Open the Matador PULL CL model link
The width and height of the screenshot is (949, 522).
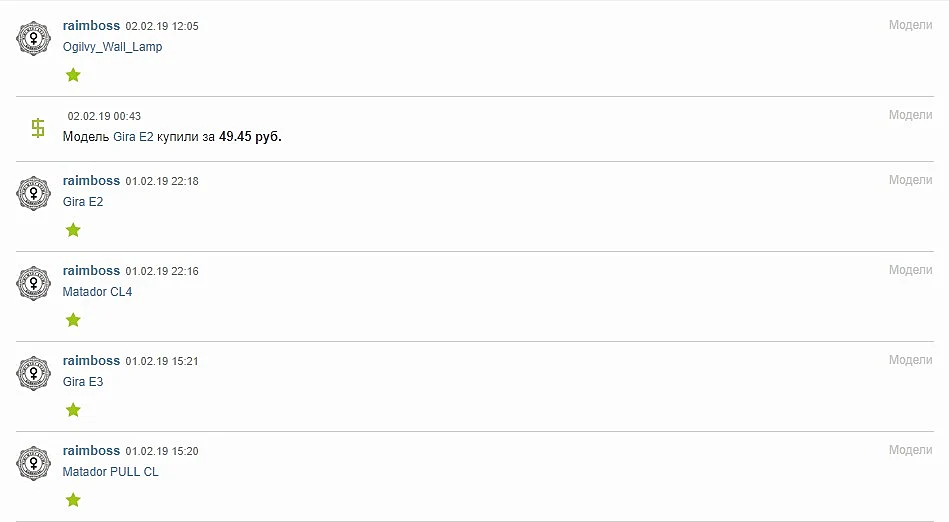[x=111, y=472]
